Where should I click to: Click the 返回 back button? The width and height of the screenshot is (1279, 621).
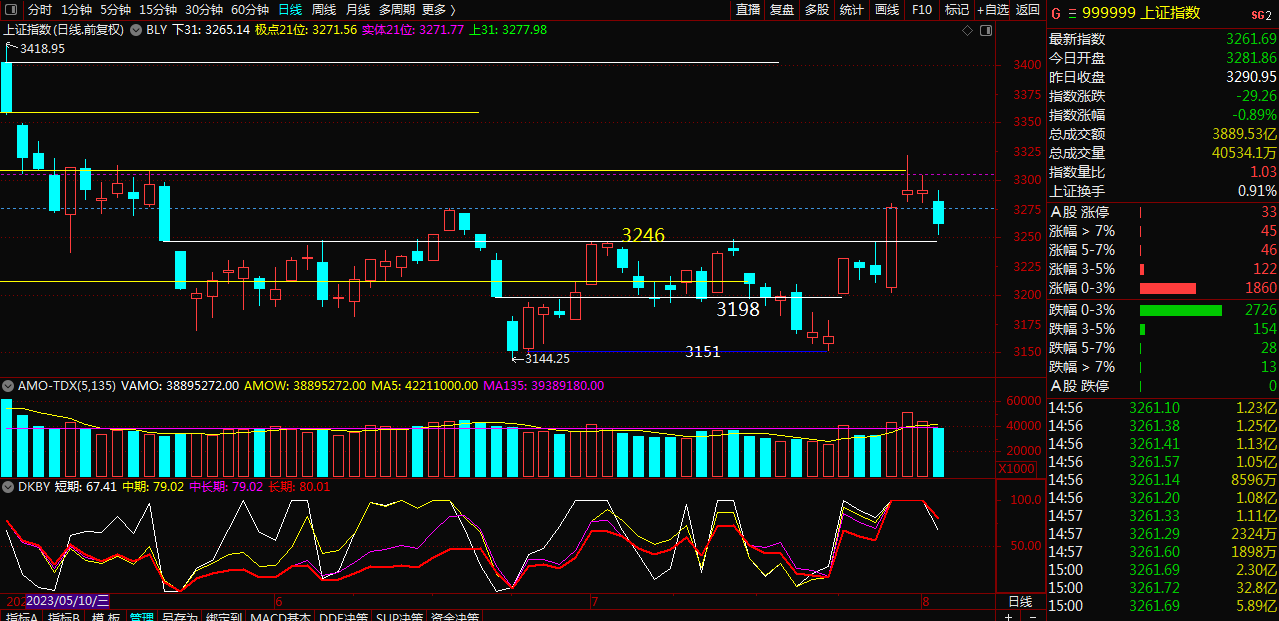[x=1028, y=9]
